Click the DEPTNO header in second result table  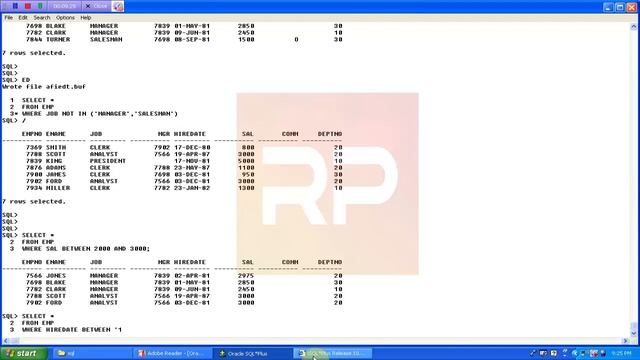[330, 262]
